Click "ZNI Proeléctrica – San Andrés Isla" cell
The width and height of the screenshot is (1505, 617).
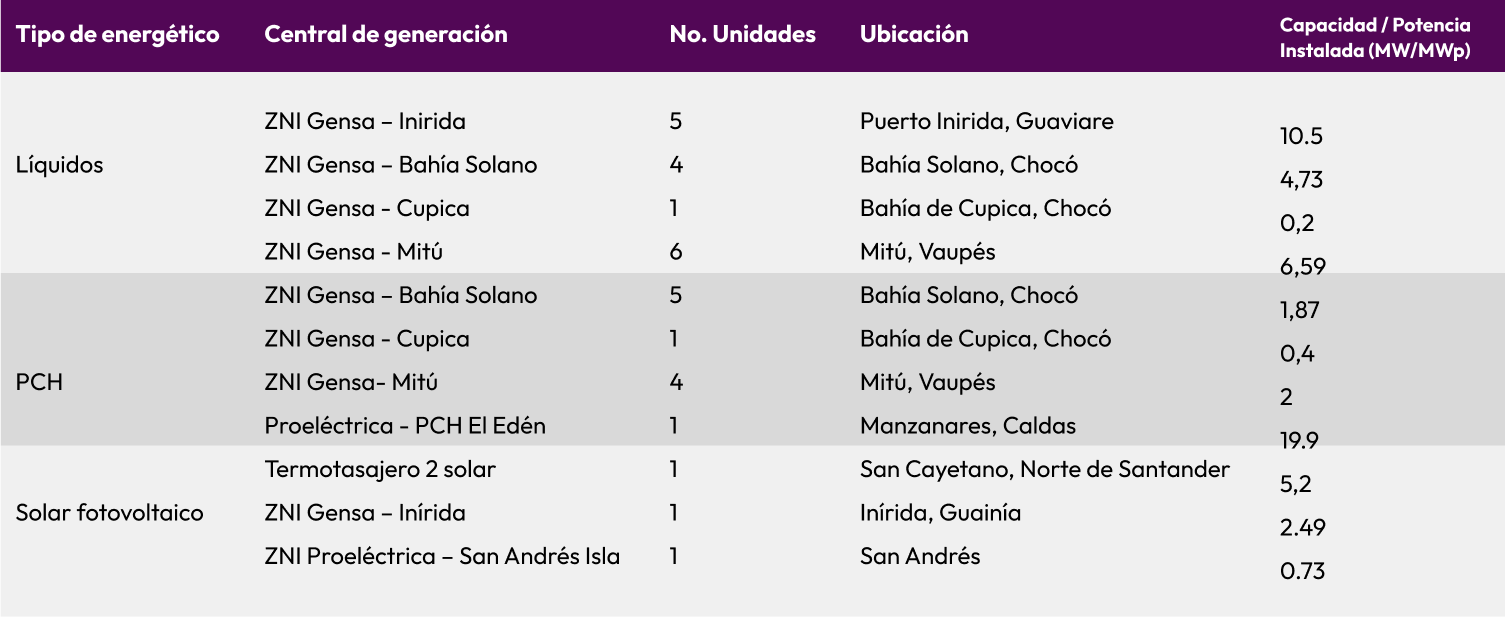[x=442, y=556]
